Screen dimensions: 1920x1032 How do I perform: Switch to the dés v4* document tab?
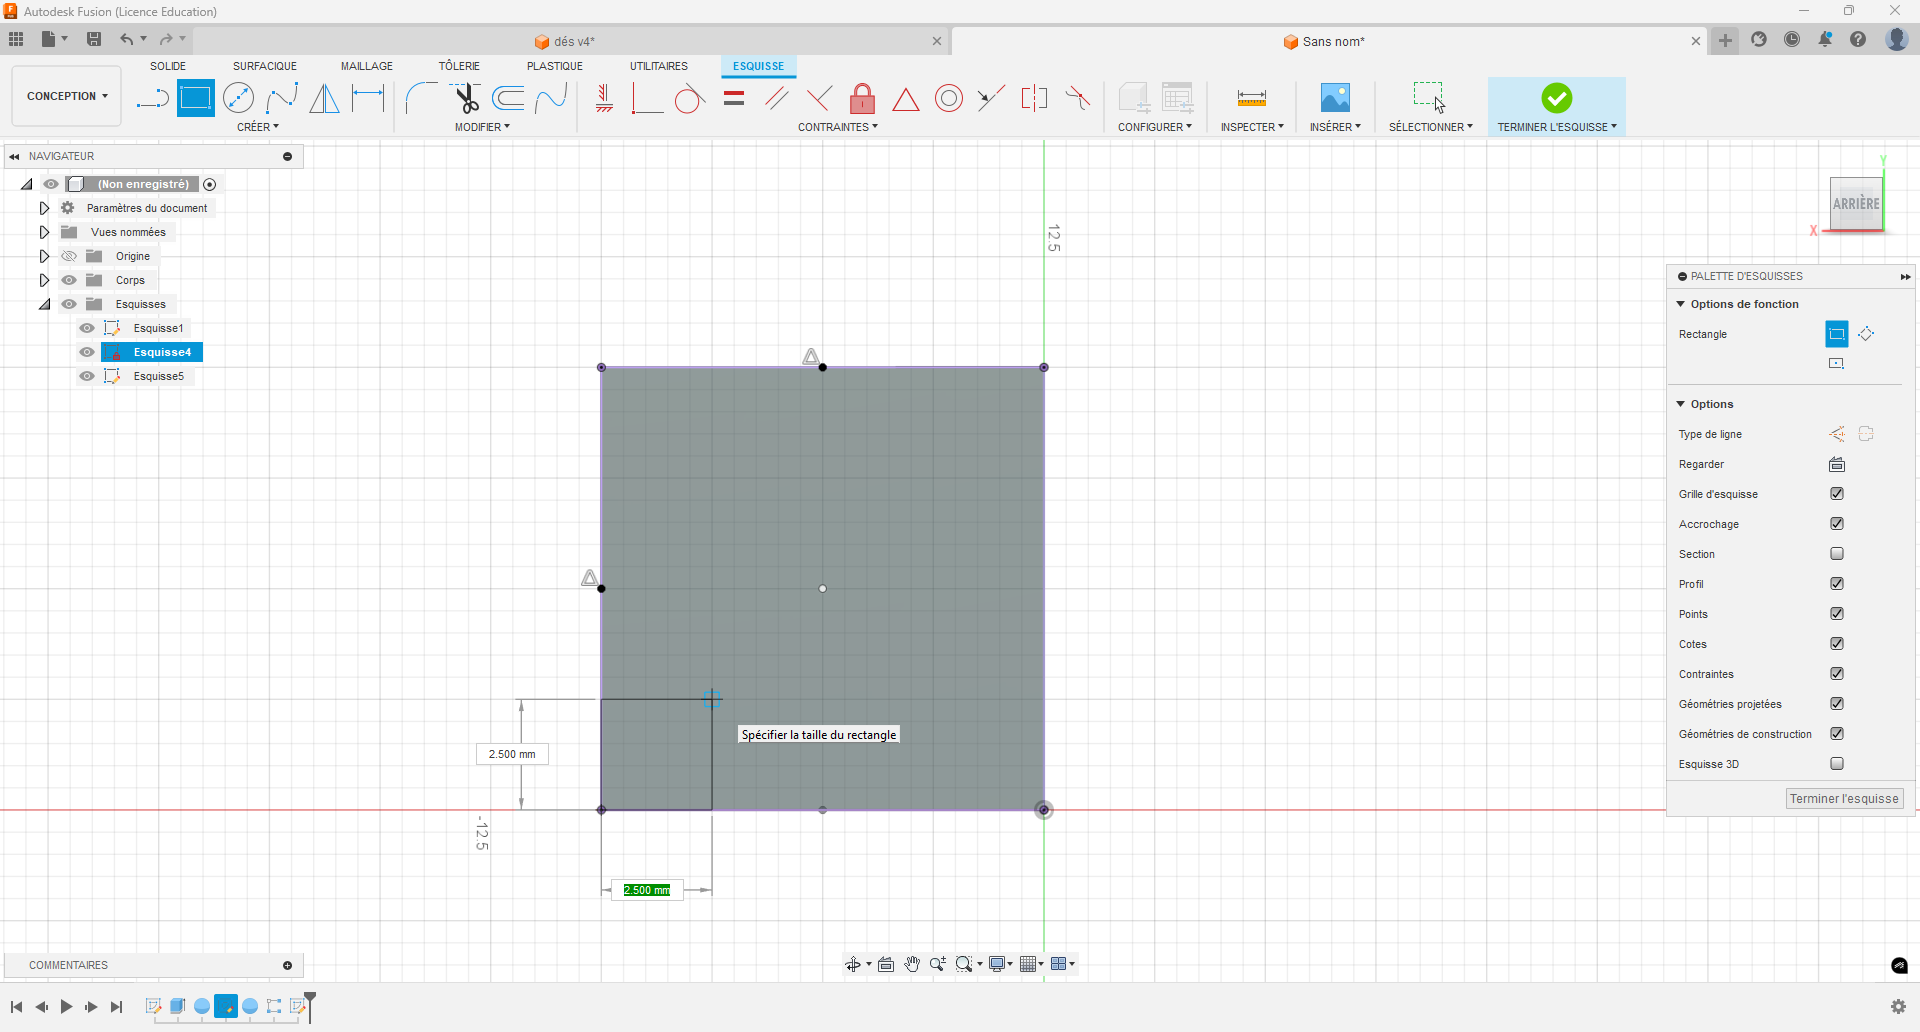(565, 41)
